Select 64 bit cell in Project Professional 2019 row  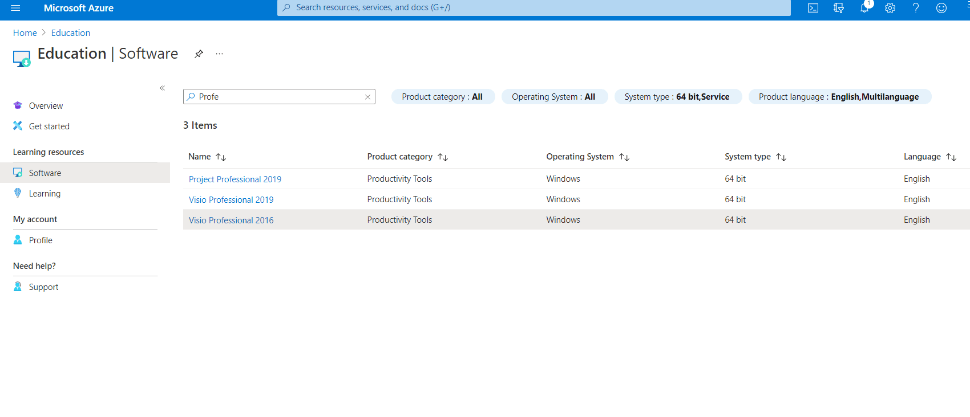tap(735, 179)
